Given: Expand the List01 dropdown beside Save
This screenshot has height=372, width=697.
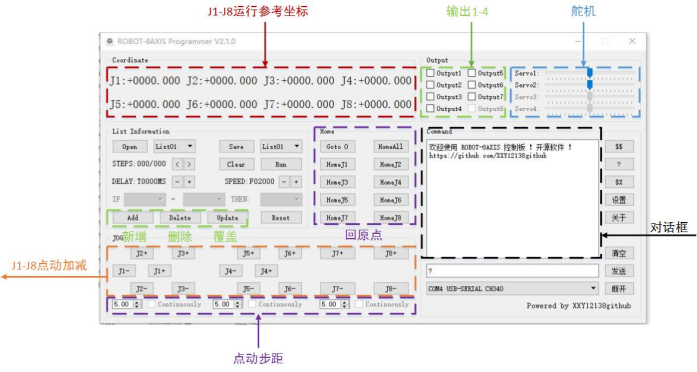Looking at the screenshot, I should pos(281,146).
